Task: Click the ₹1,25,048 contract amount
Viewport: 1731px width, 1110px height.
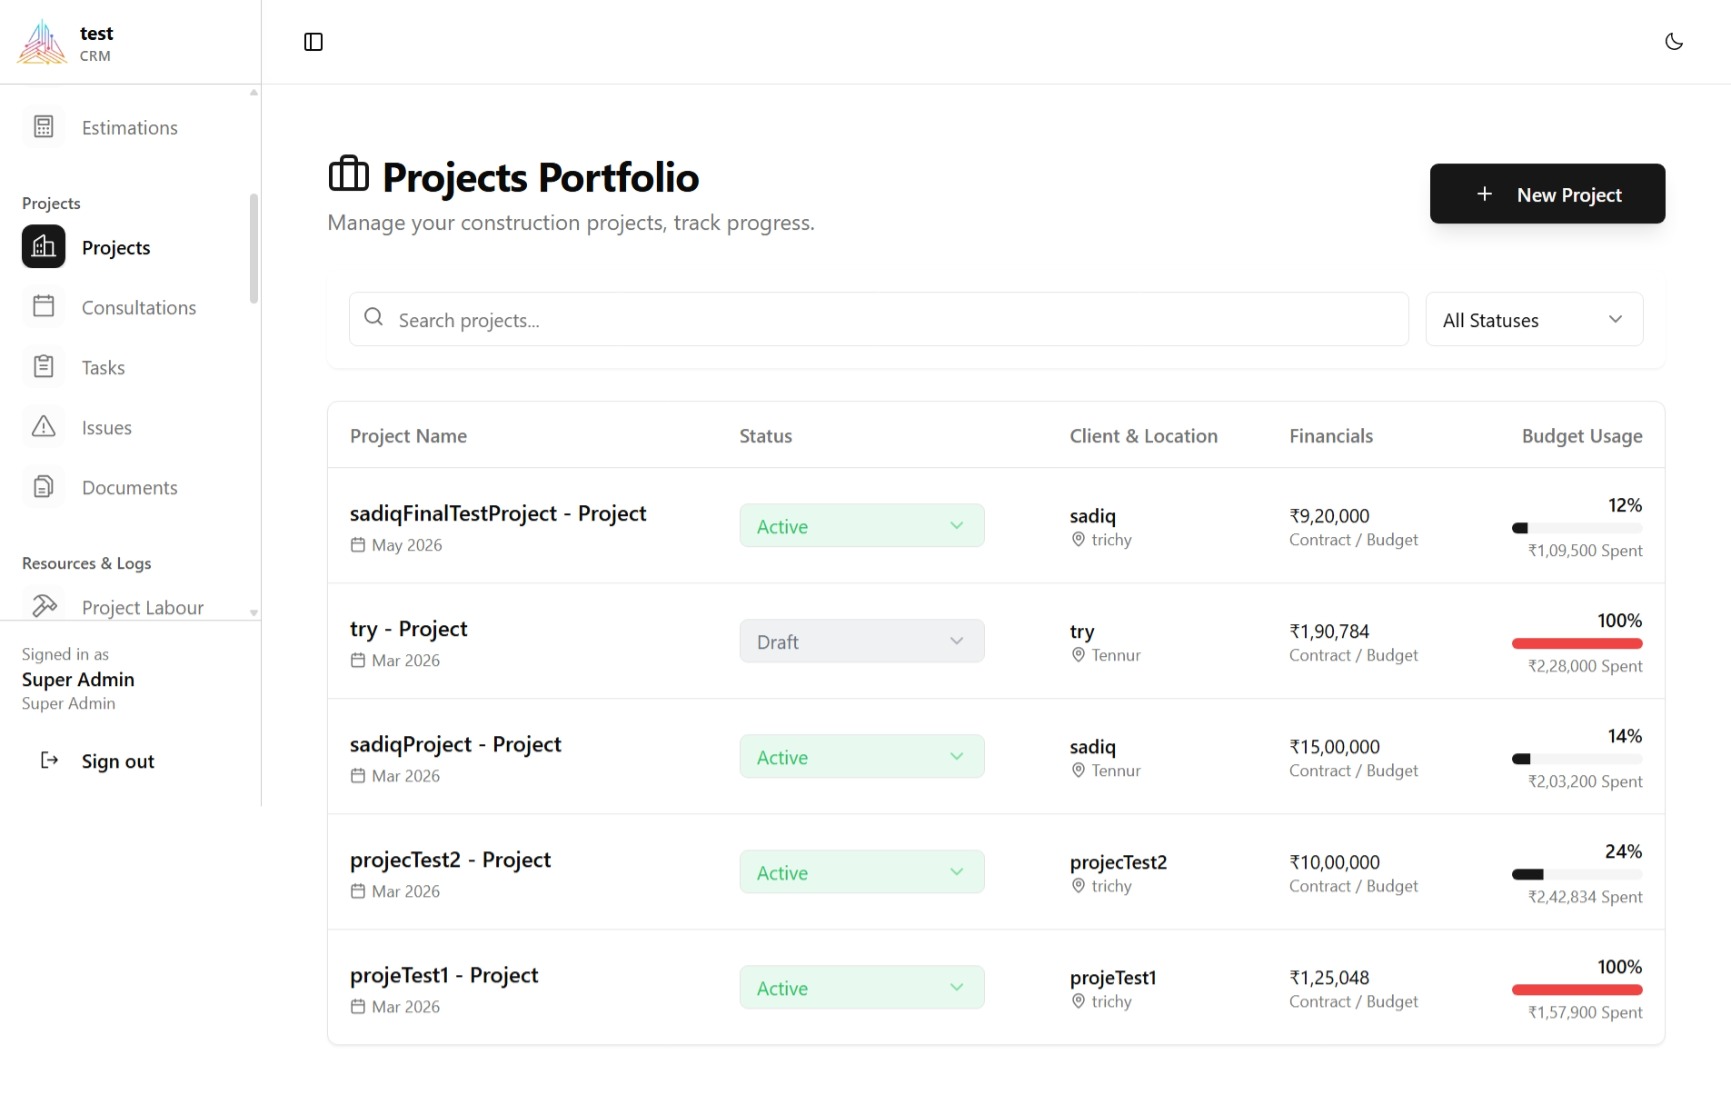Action: coord(1329,978)
